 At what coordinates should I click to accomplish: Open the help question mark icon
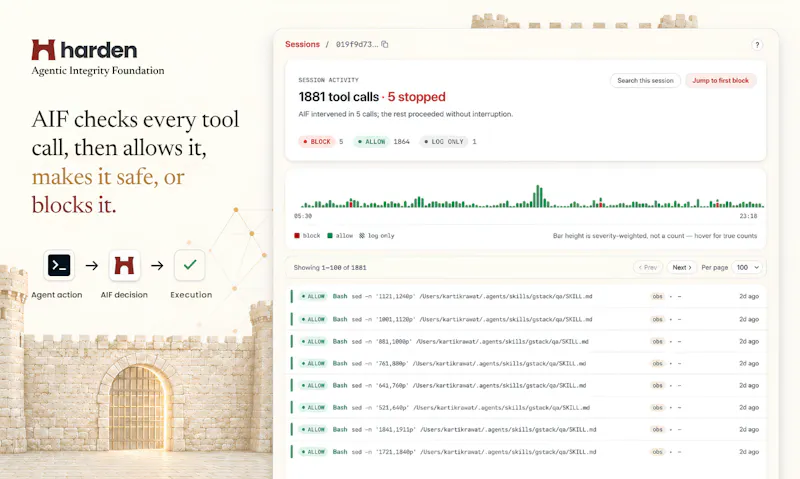757,45
